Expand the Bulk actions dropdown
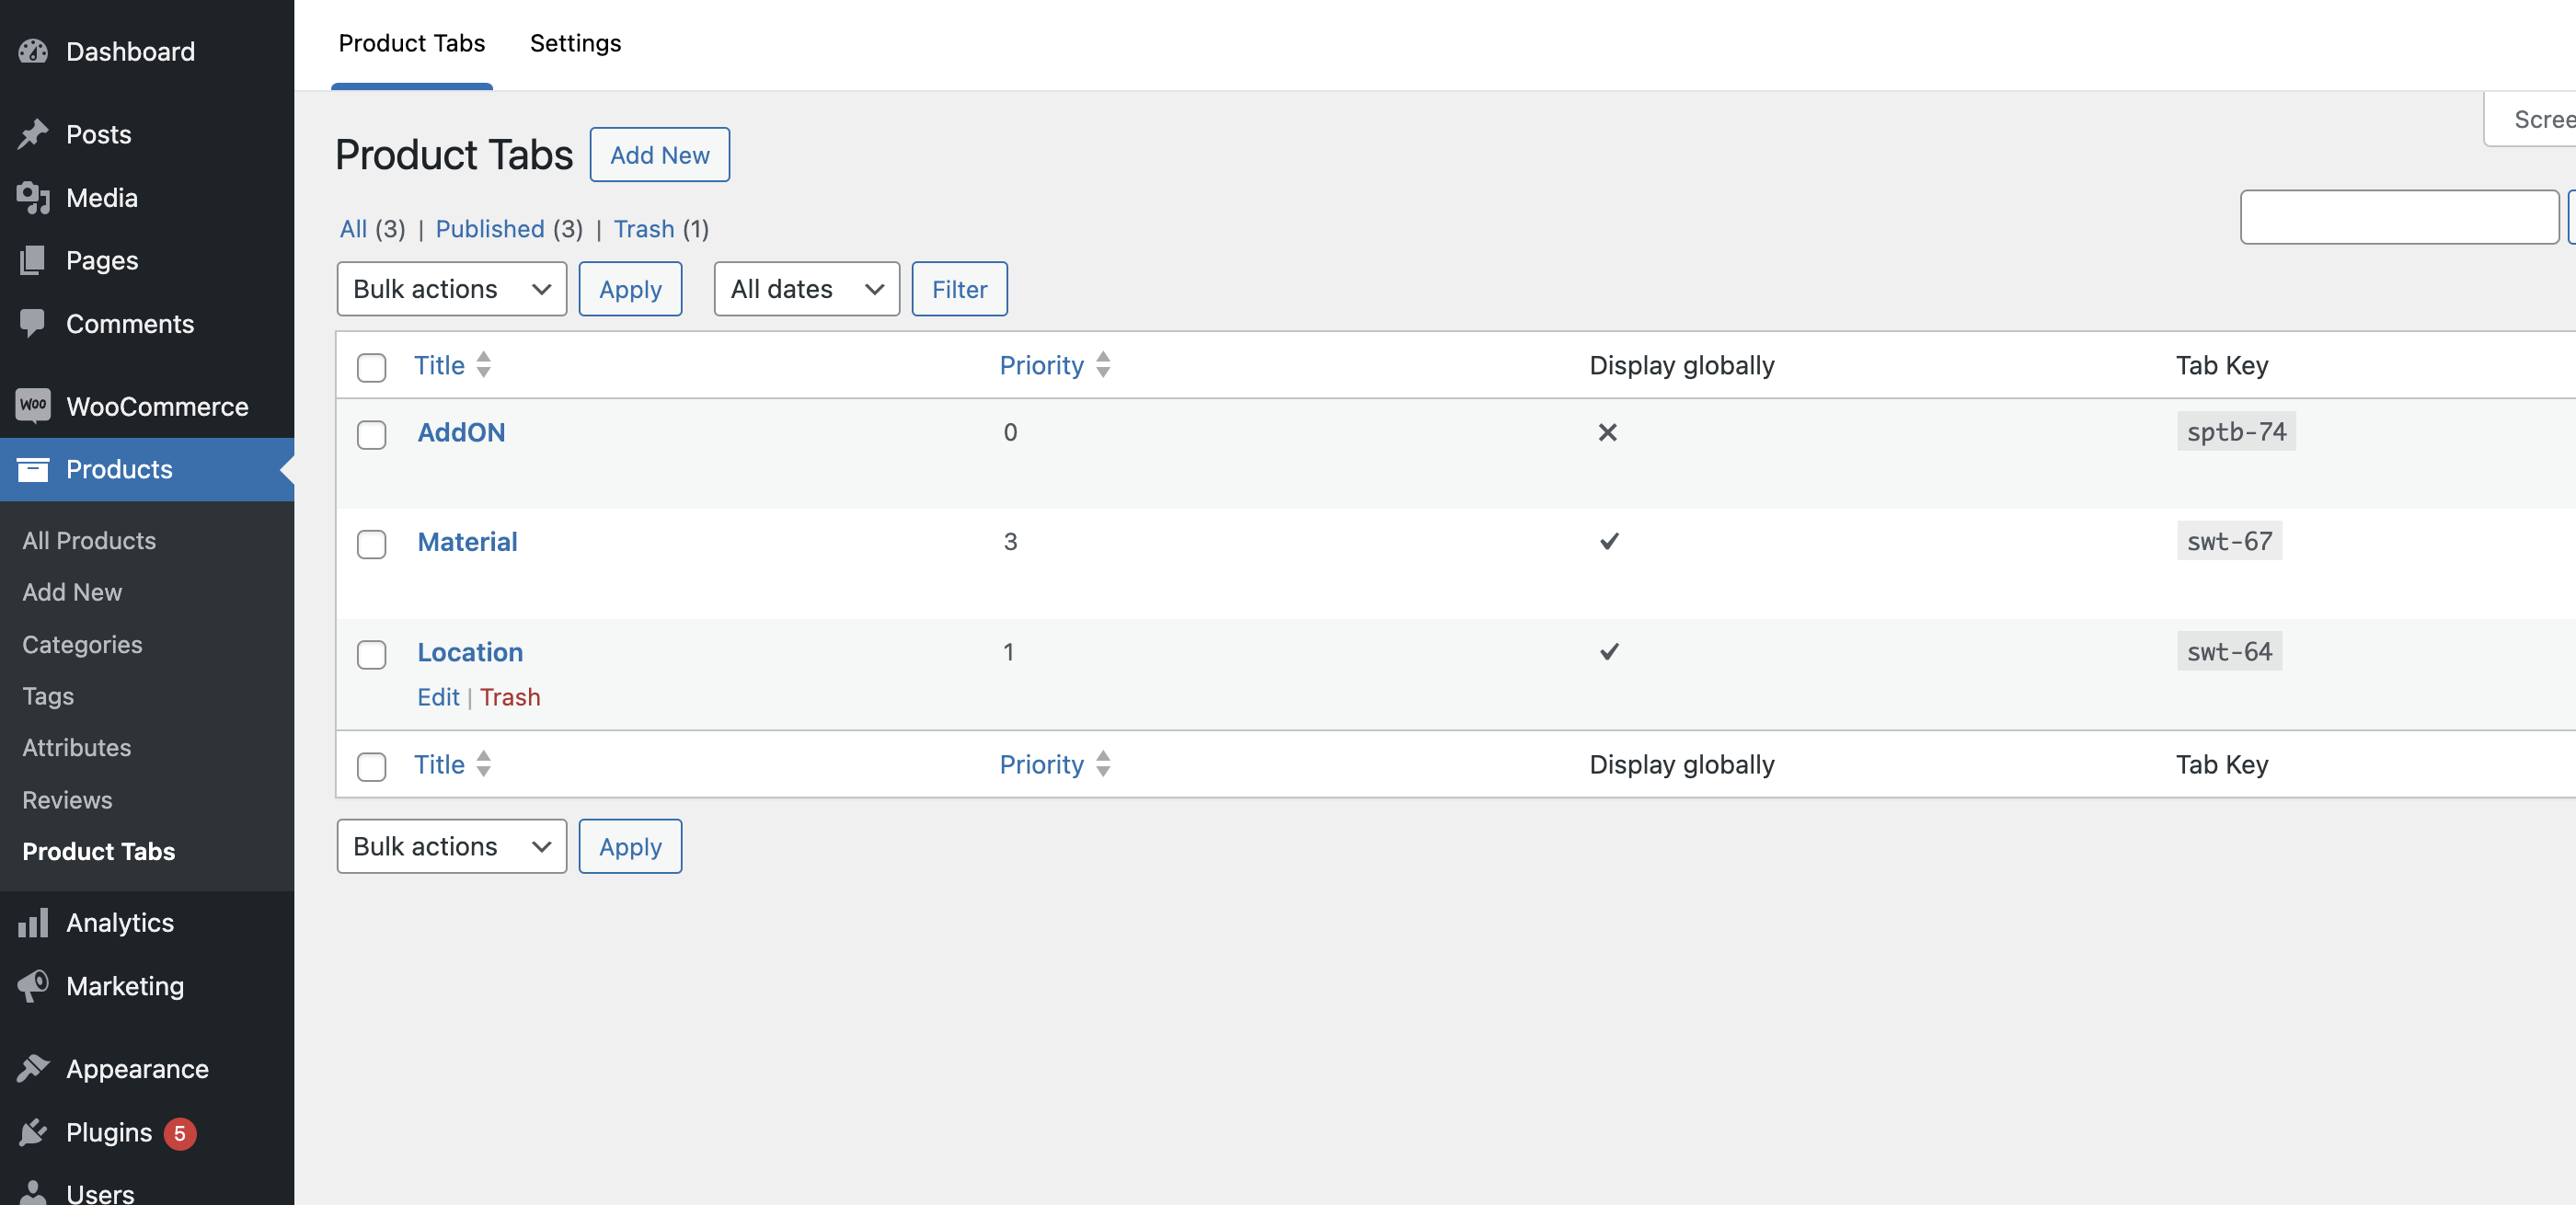This screenshot has width=2576, height=1205. tap(450, 287)
